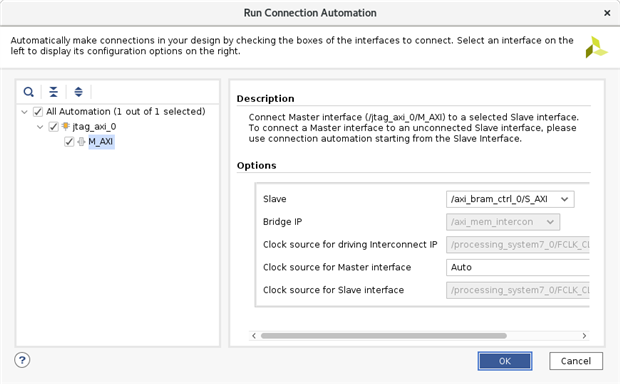620x384 pixels.
Task: Click the scroll left arrow in Options
Action: (x=254, y=336)
